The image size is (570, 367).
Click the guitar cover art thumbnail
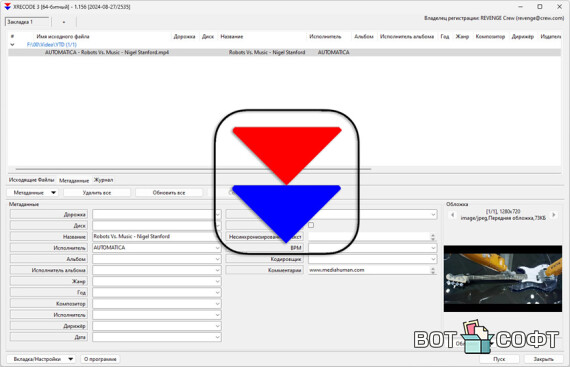[503, 279]
